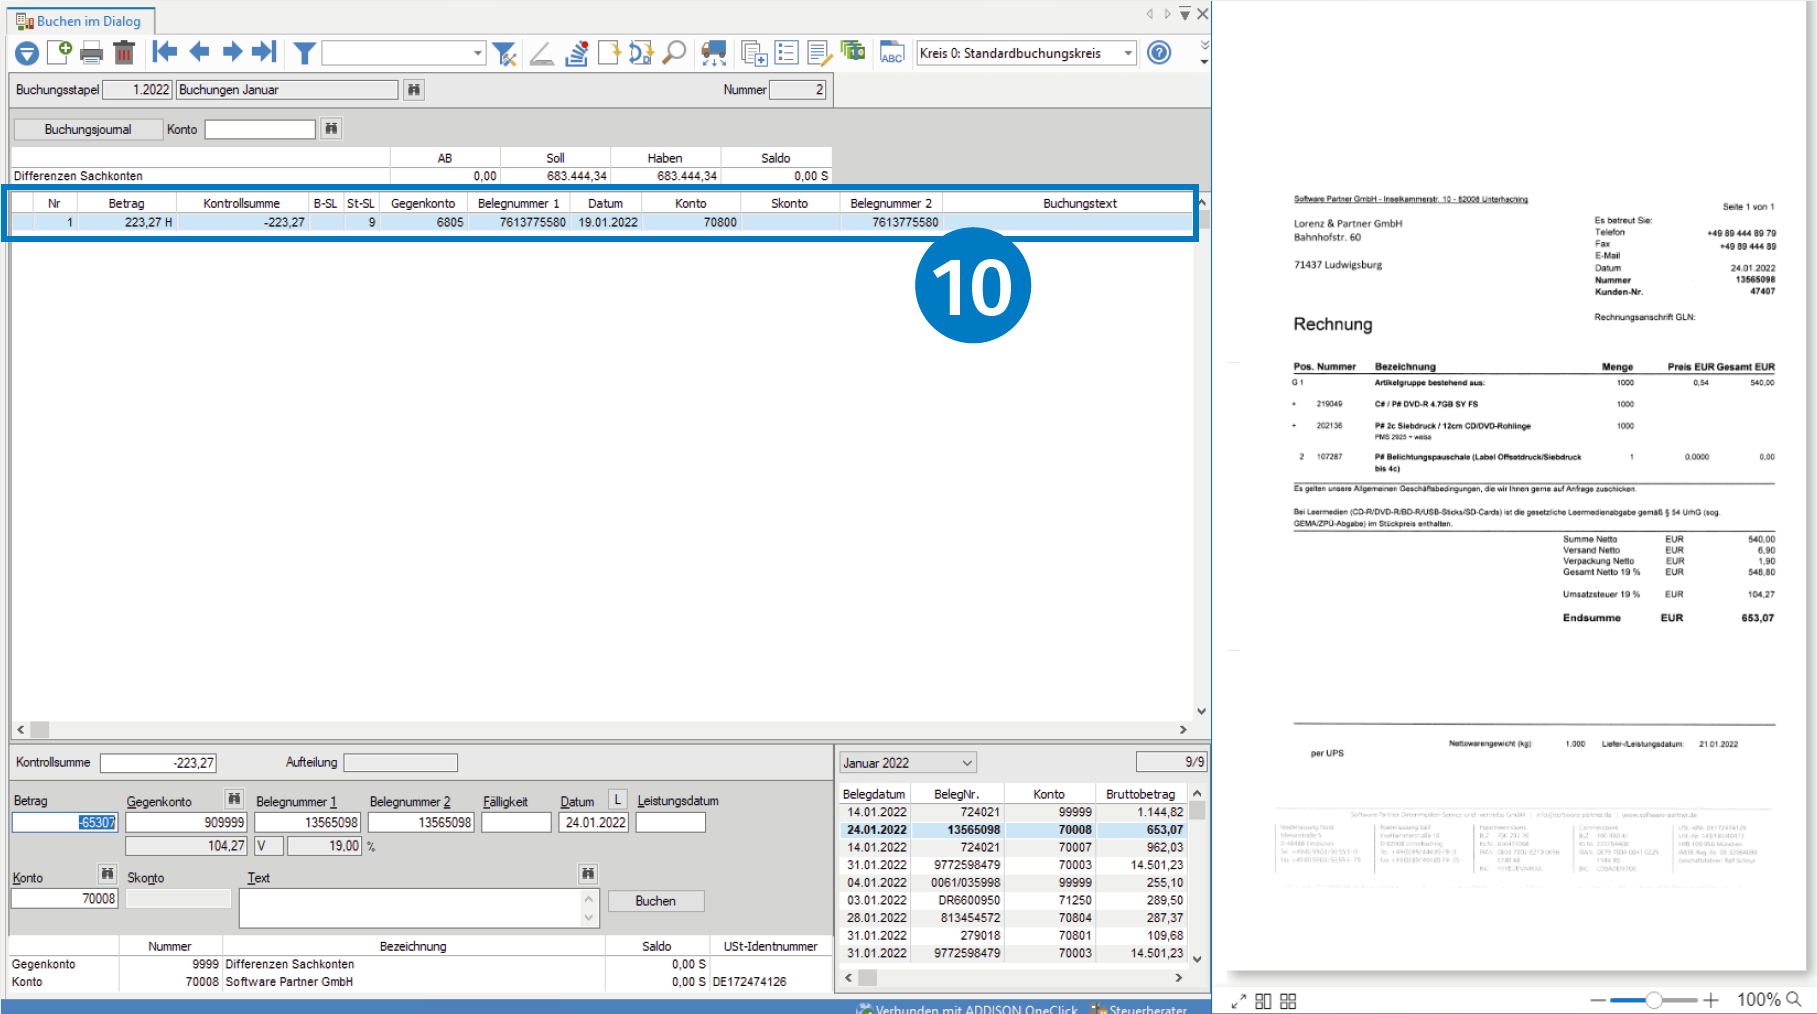
Task: Click the Buchungsjournal button
Action: pos(87,129)
